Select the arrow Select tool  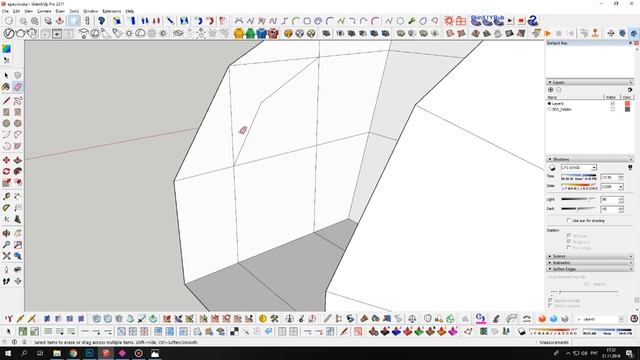click(x=6, y=76)
